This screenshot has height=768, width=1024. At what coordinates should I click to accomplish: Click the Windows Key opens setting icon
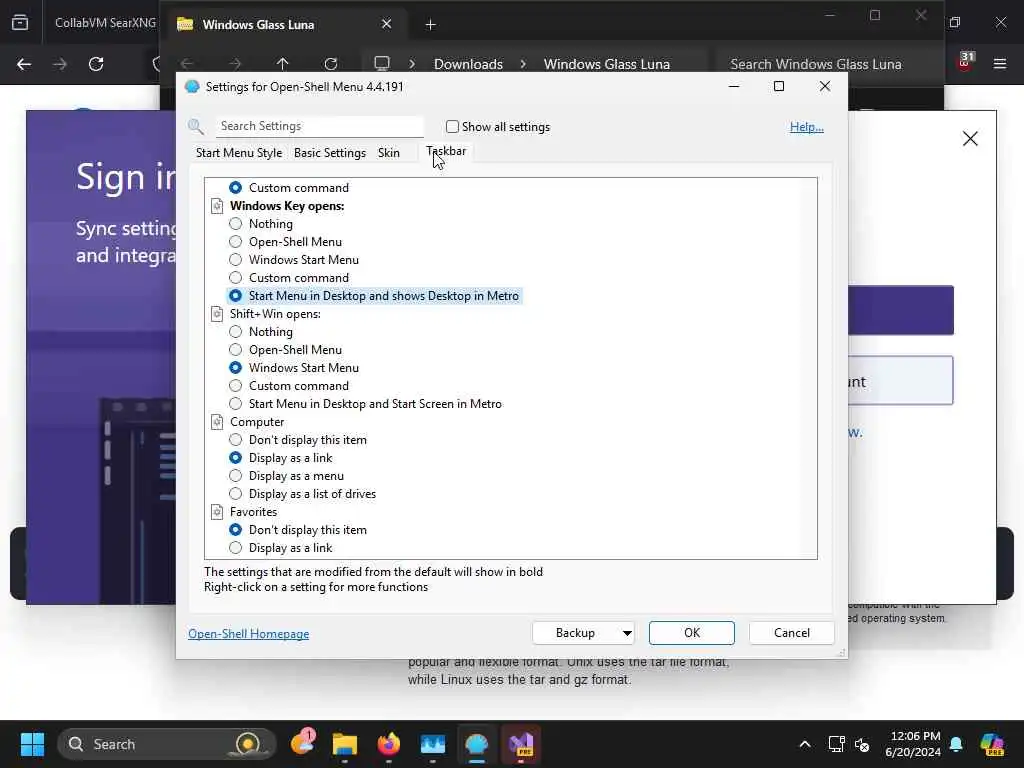pyautogui.click(x=217, y=206)
